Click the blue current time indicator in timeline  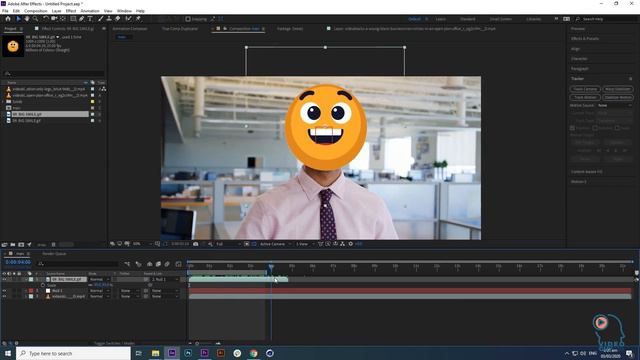(x=271, y=267)
